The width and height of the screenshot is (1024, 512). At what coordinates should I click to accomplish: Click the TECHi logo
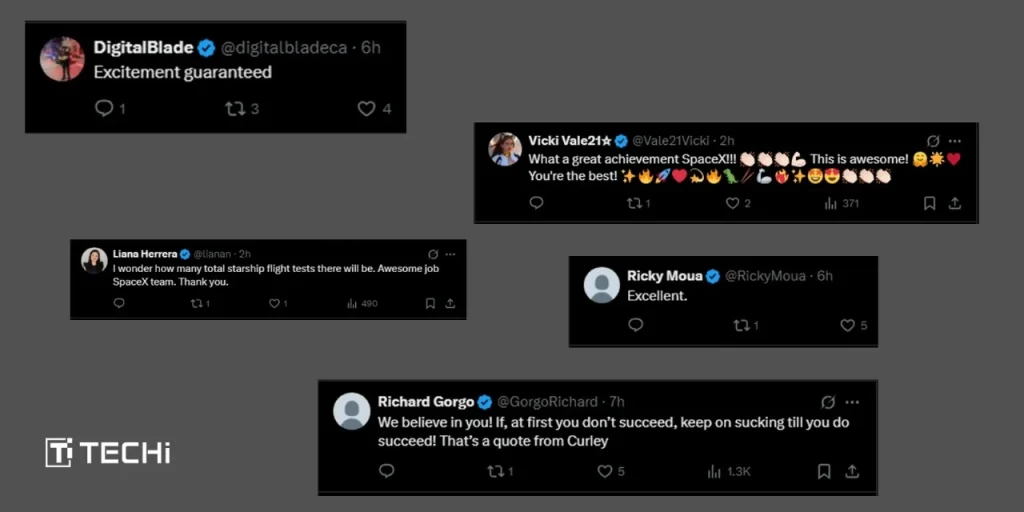click(x=108, y=452)
